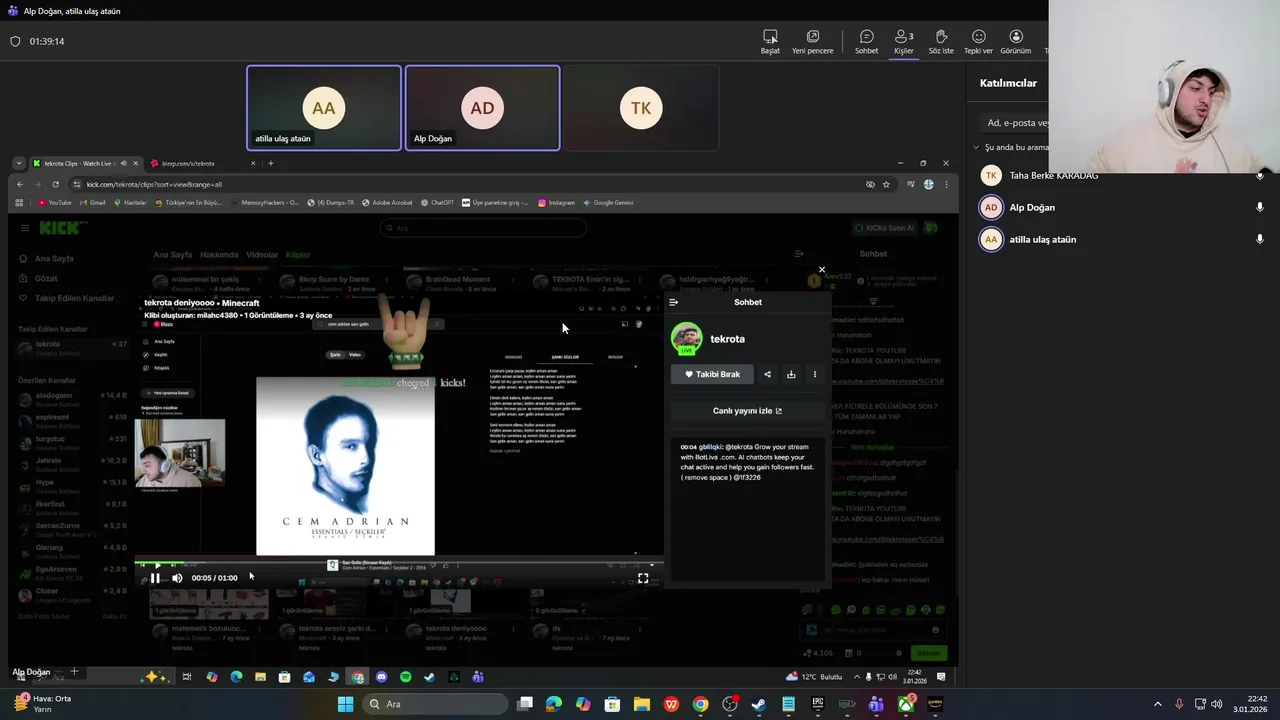
Task: Open the Kişiler people panel
Action: click(904, 41)
